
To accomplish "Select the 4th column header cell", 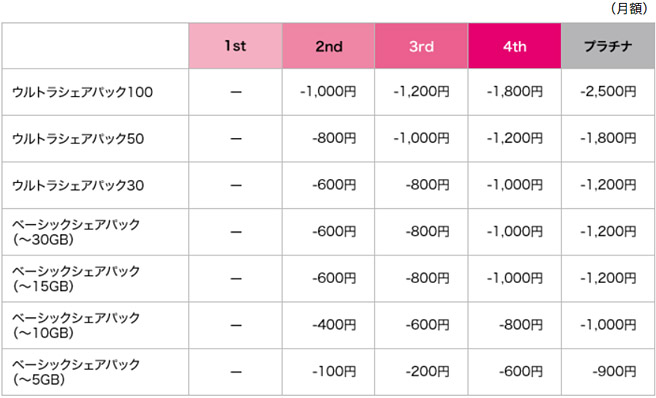I will coord(515,46).
